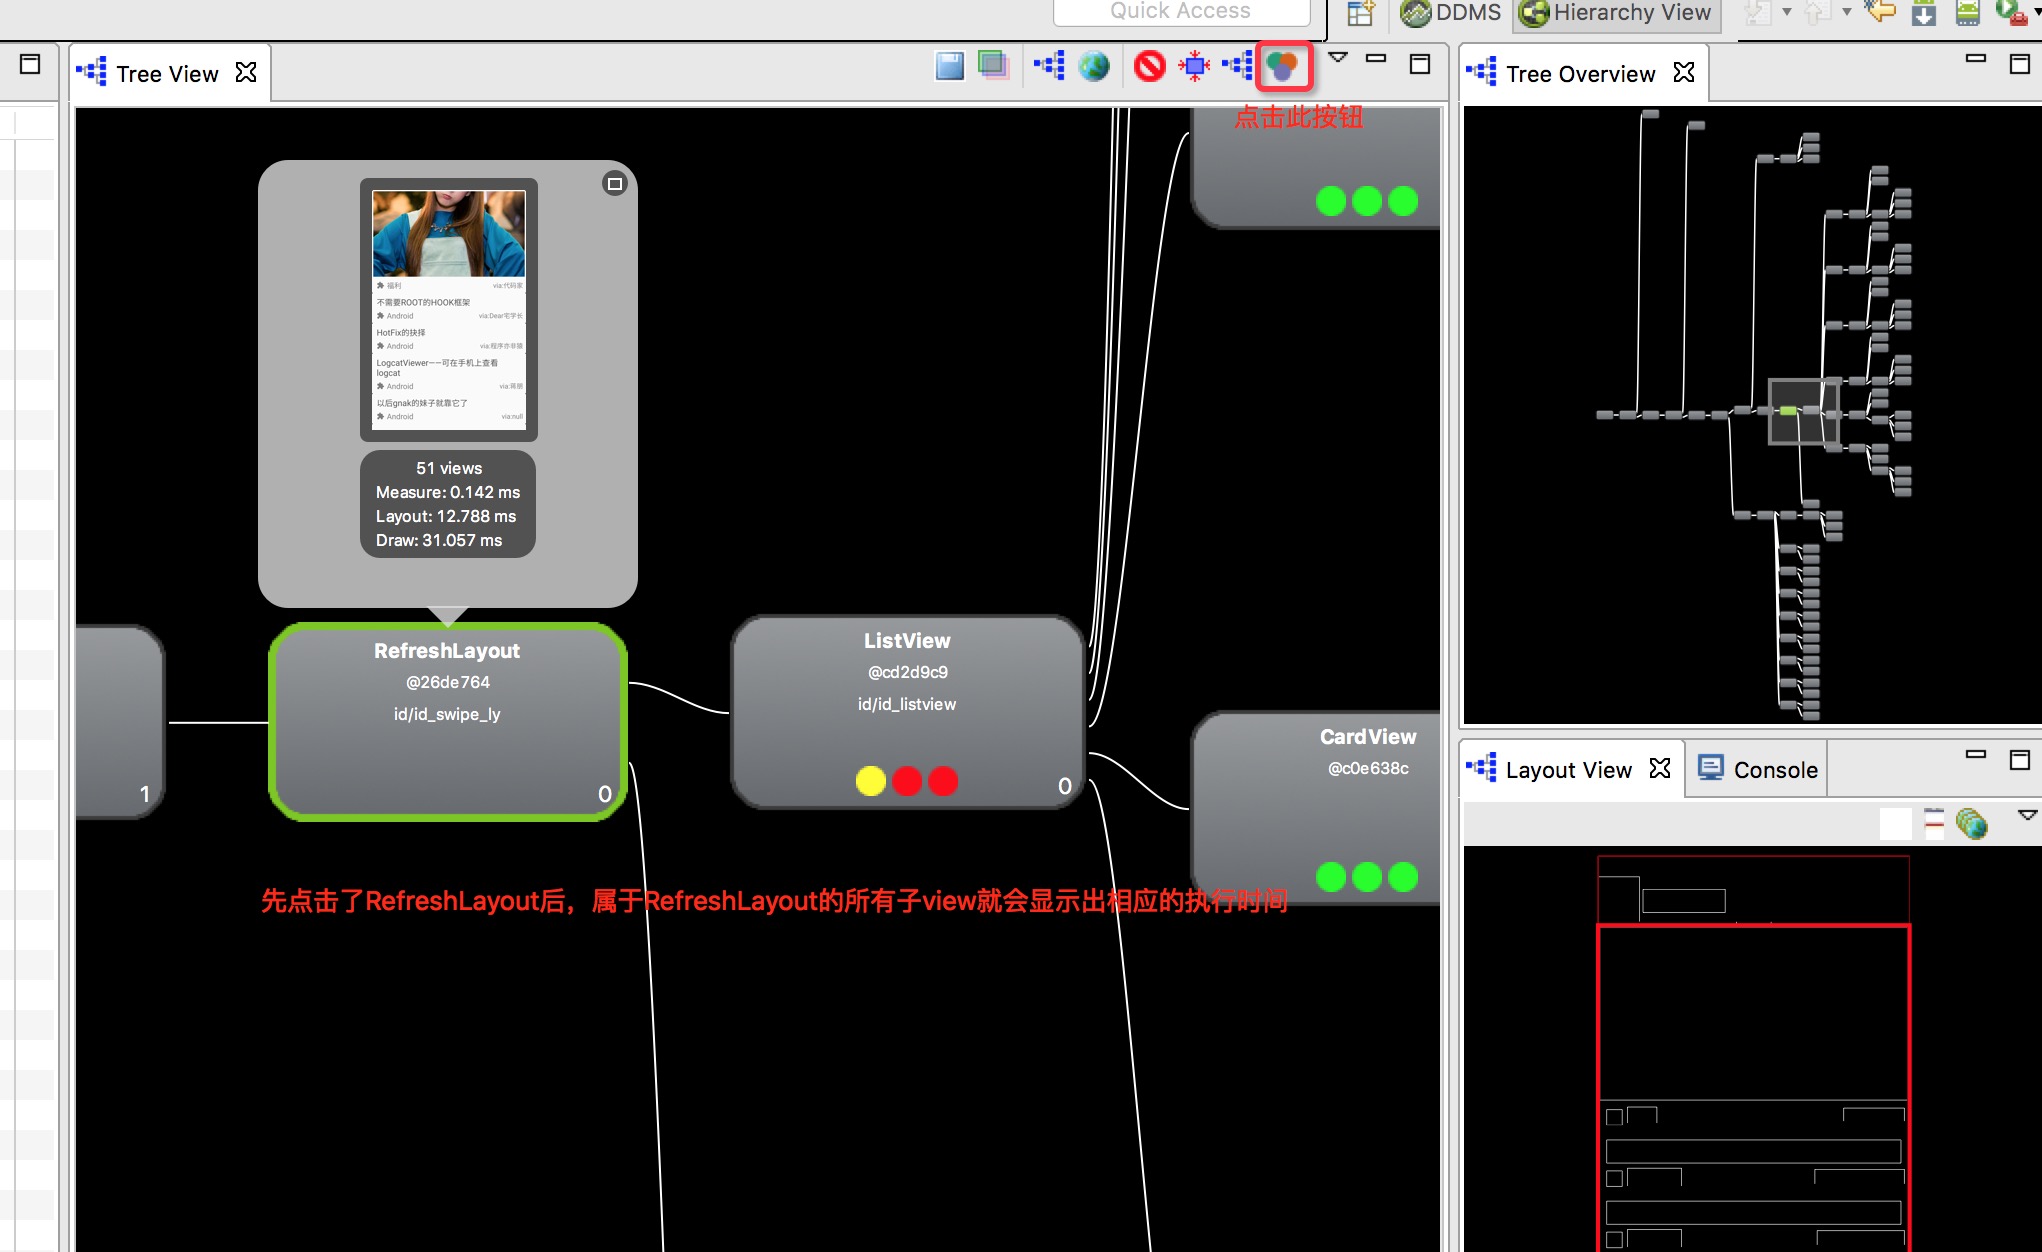2042x1252 pixels.
Task: Click the left sidebar panel maximize icon
Action: pyautogui.click(x=30, y=64)
